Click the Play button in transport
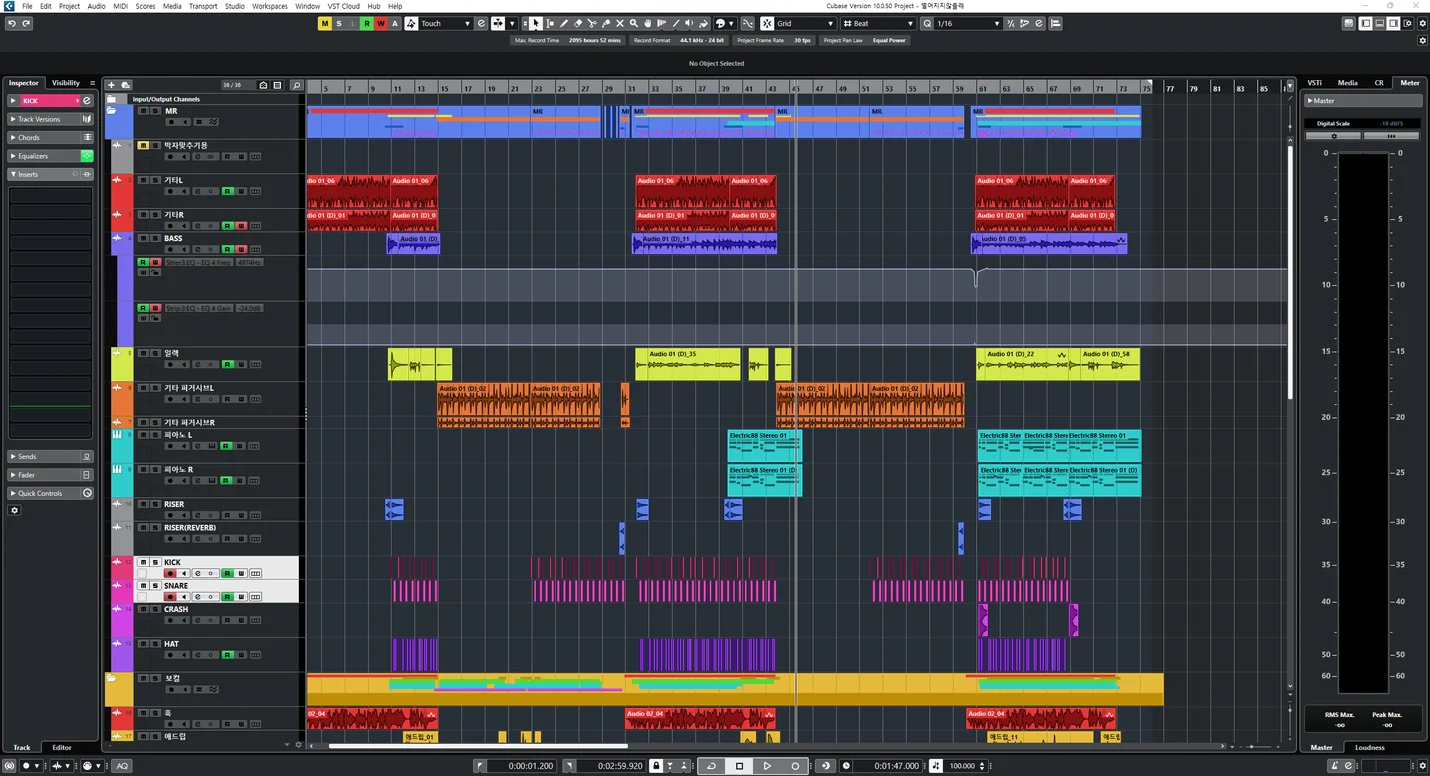Screen dimensions: 1430x776 point(767,766)
